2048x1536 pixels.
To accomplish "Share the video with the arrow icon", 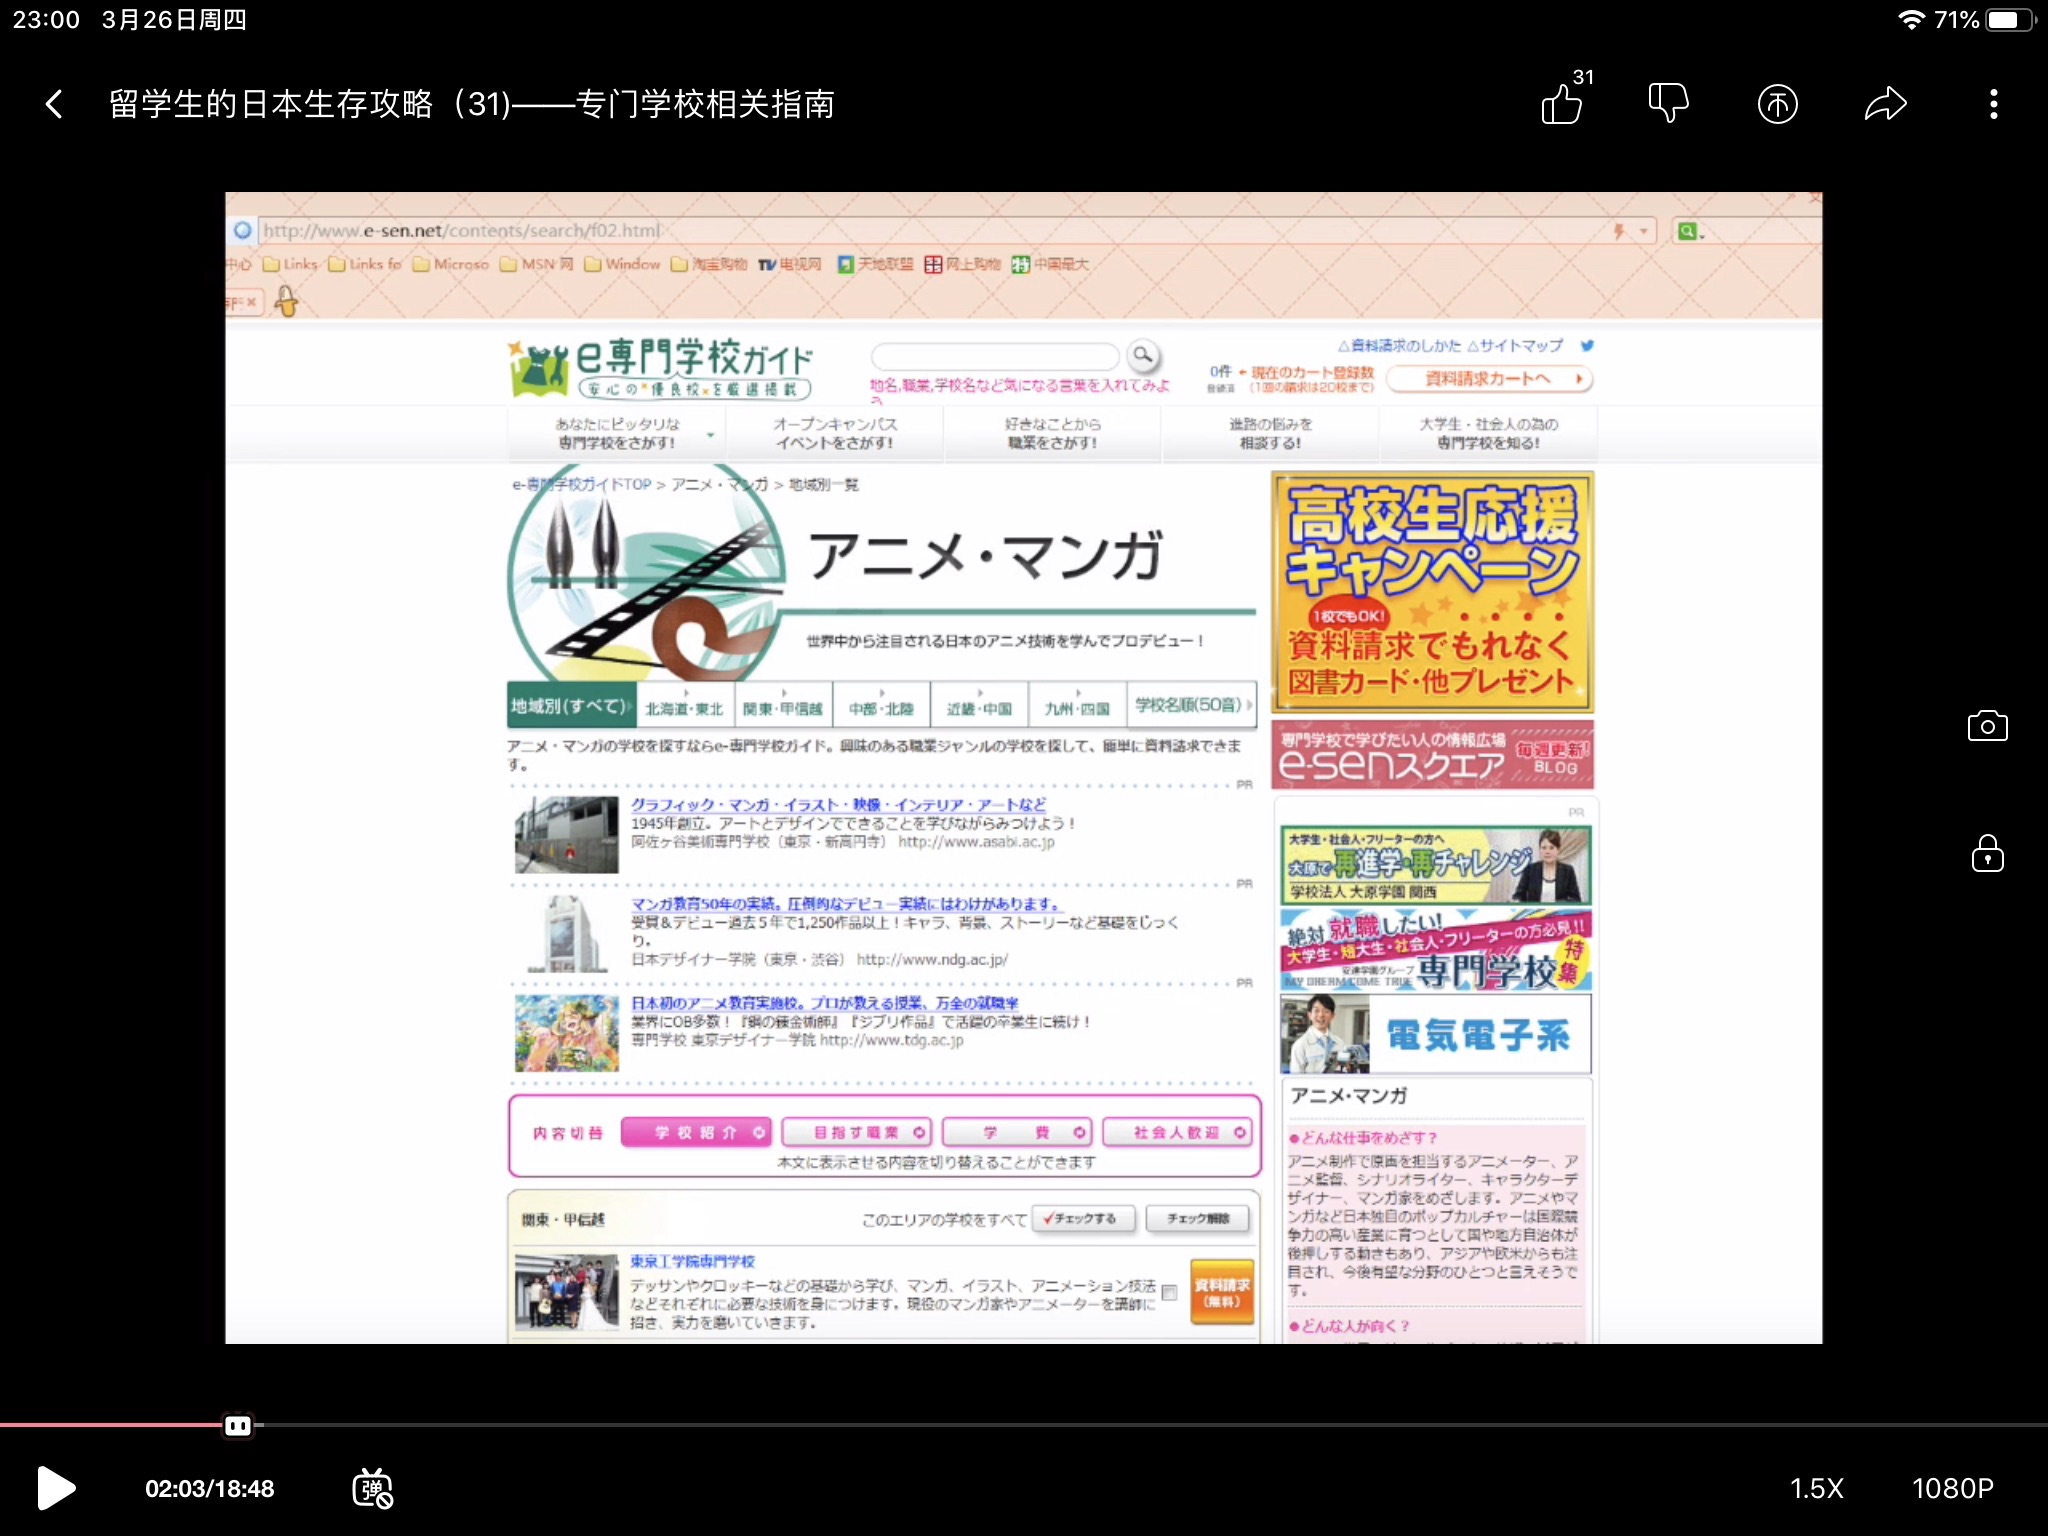I will click(1886, 104).
